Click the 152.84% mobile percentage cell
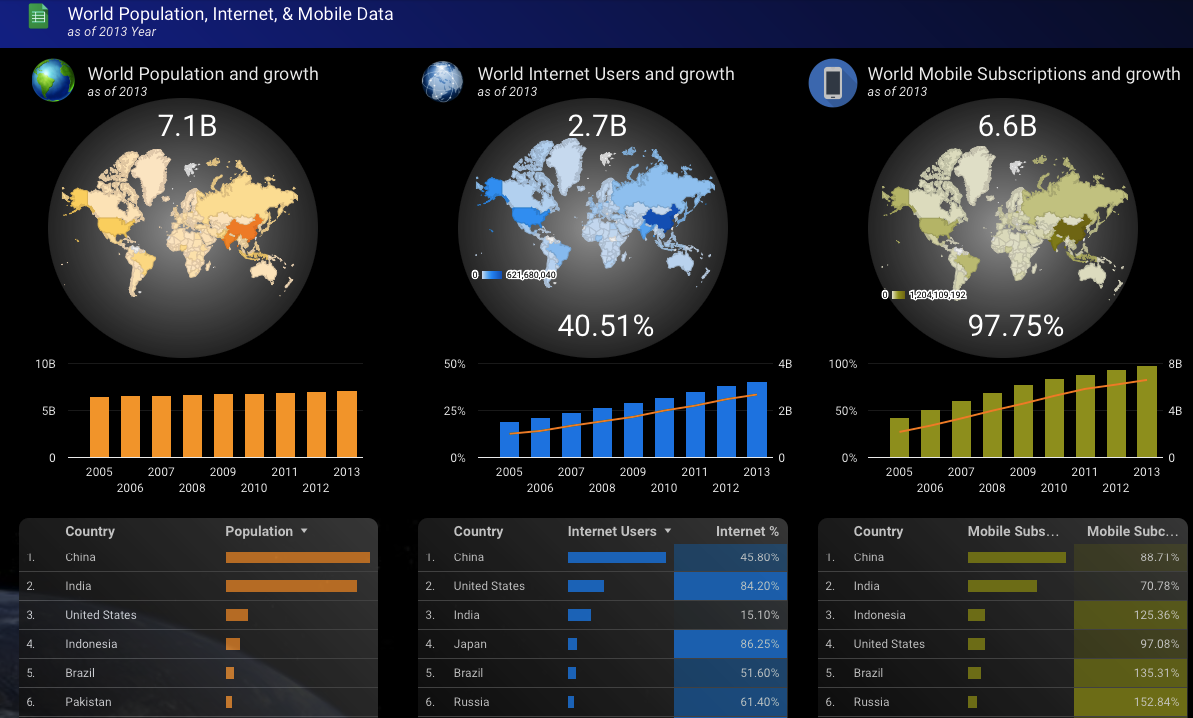The height and width of the screenshot is (718, 1193). coord(1131,701)
